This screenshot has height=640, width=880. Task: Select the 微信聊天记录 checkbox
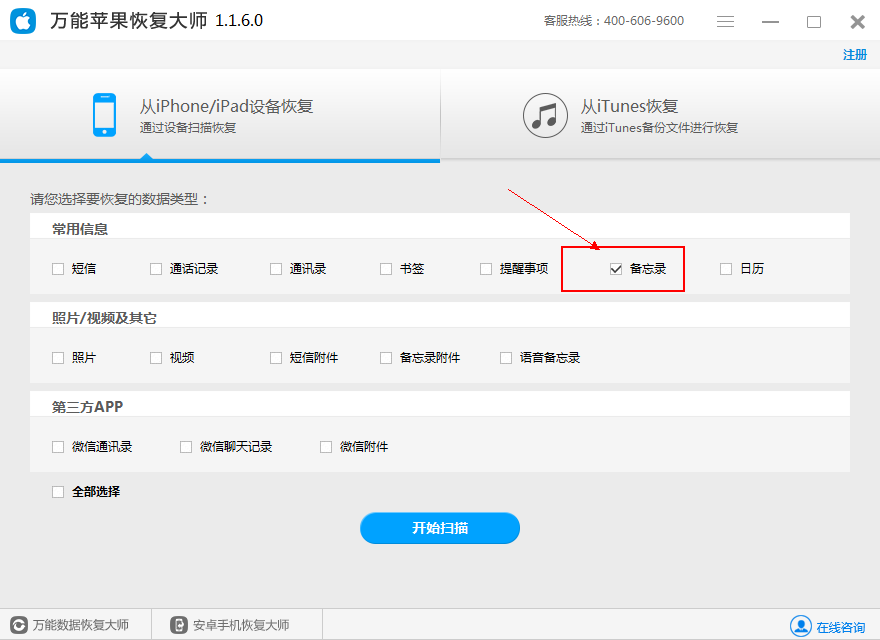tap(186, 447)
